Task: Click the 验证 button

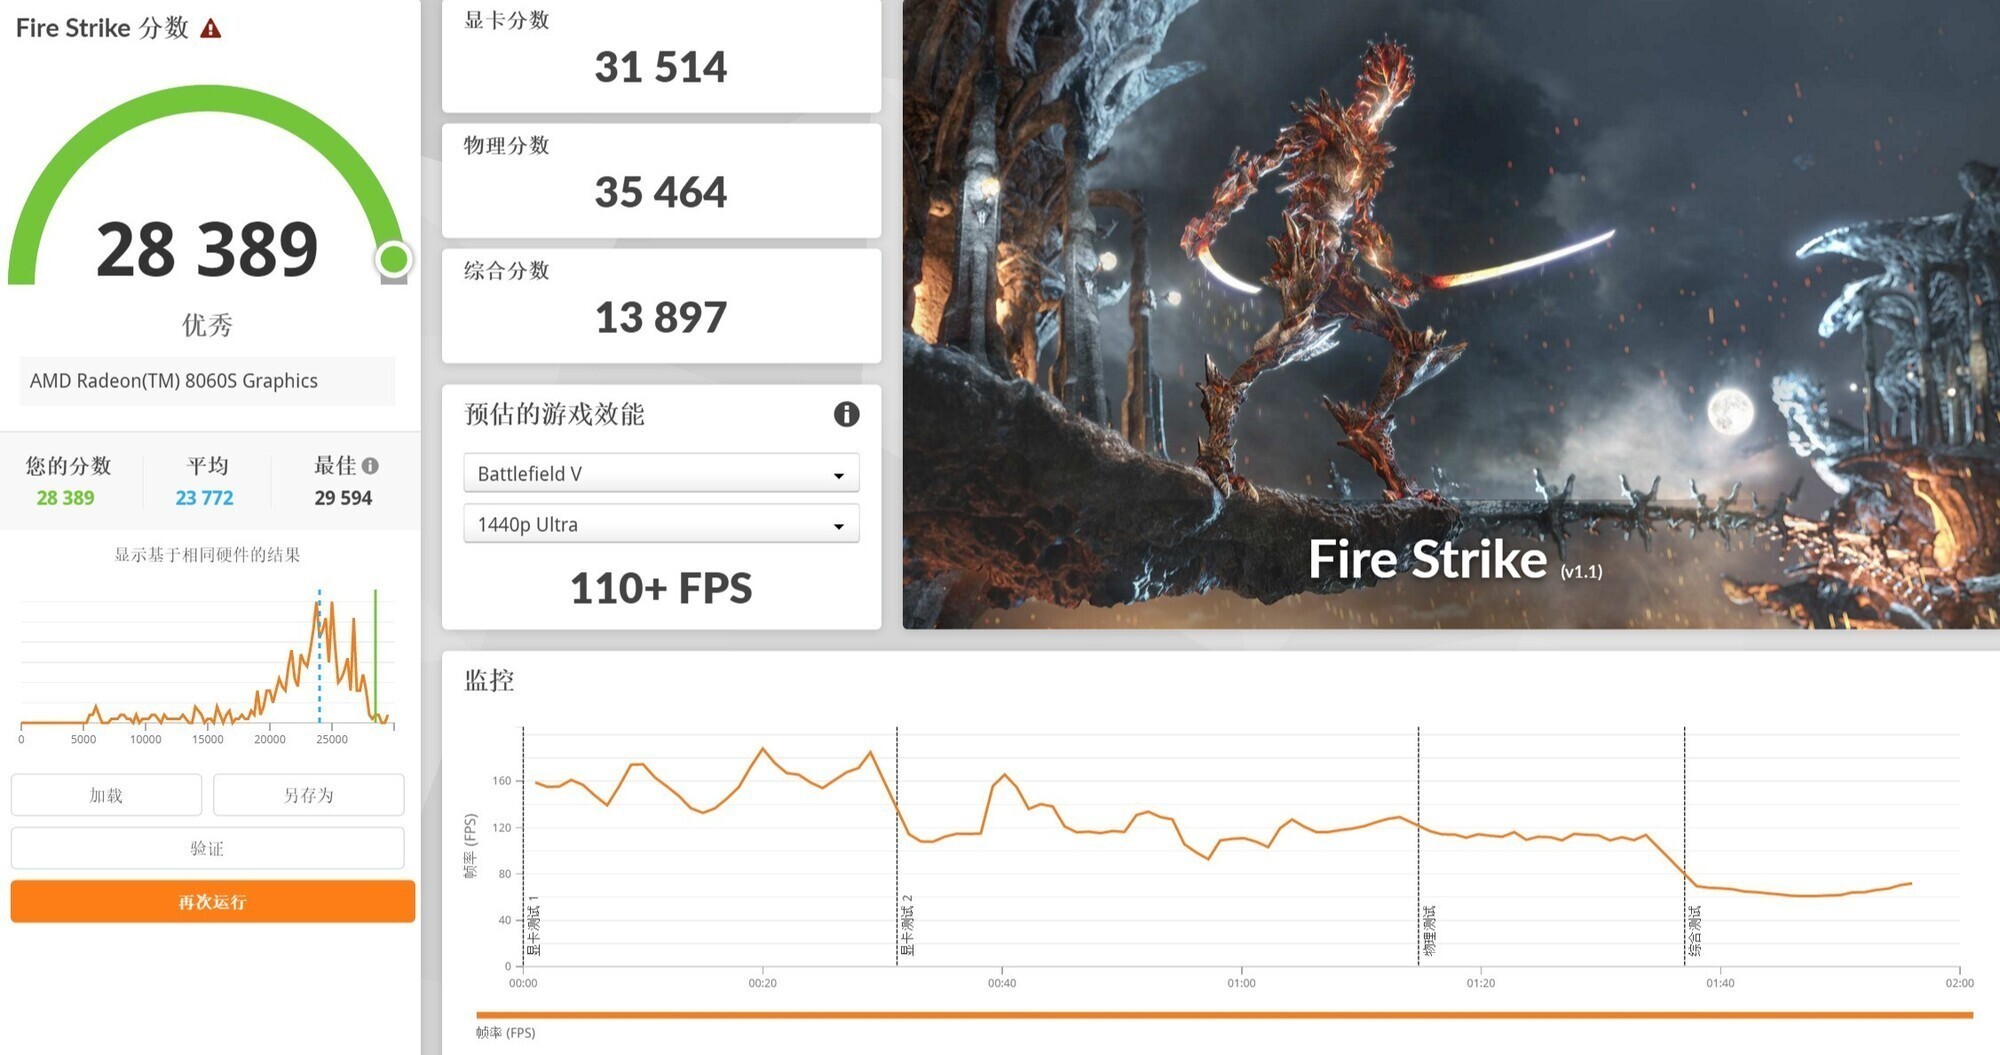Action: [207, 848]
